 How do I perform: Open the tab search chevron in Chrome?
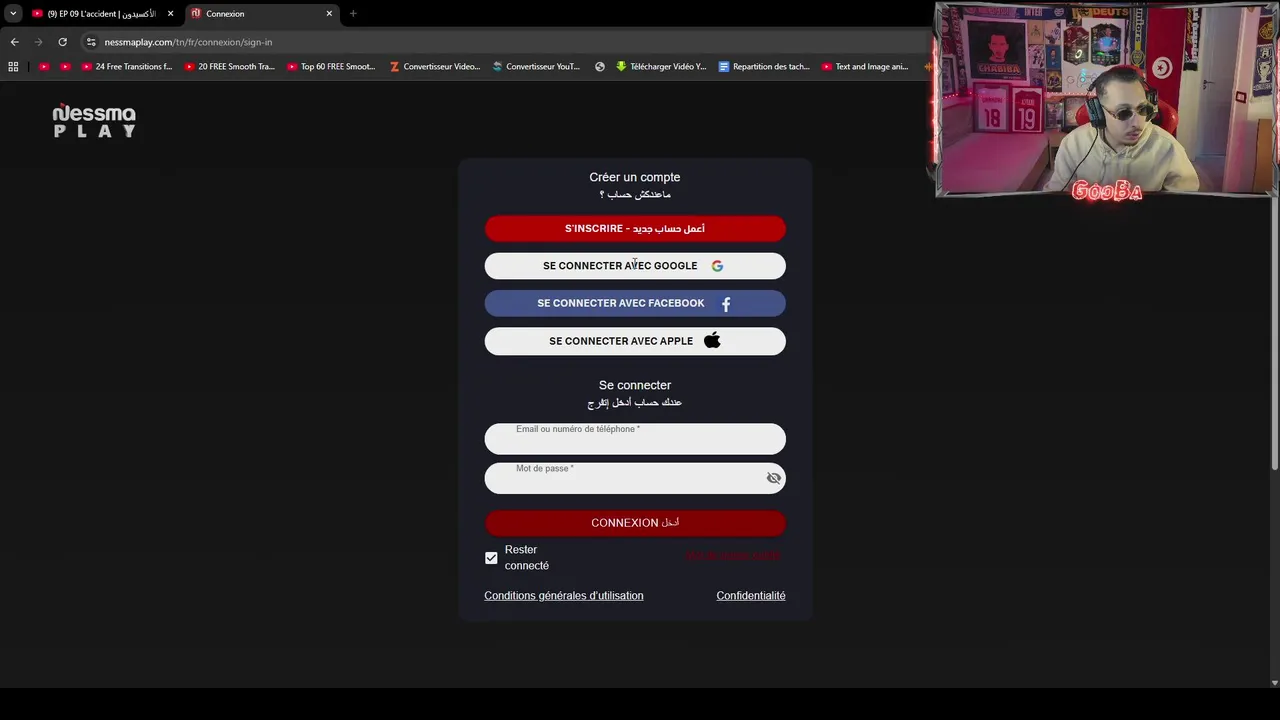pos(13,14)
